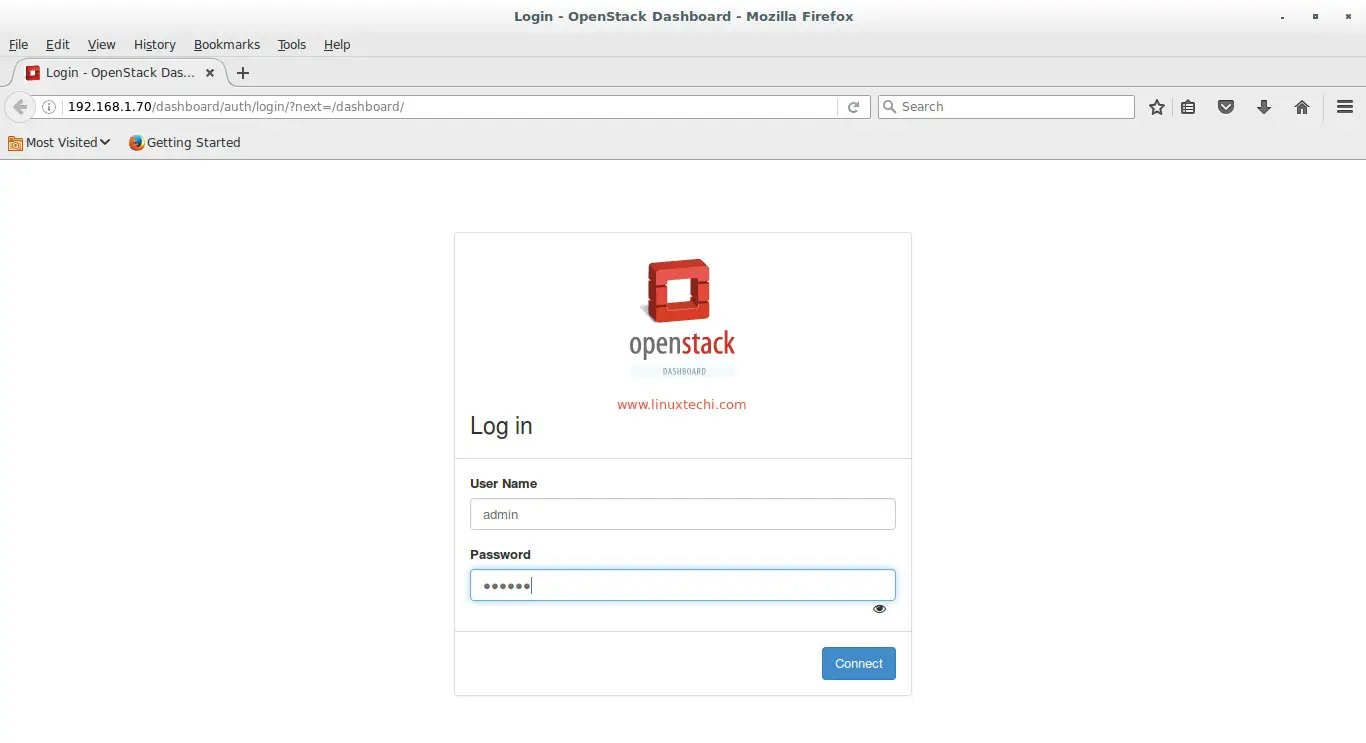Click the www.linuxtechi.com text
The image size is (1366, 743).
pyautogui.click(x=682, y=405)
